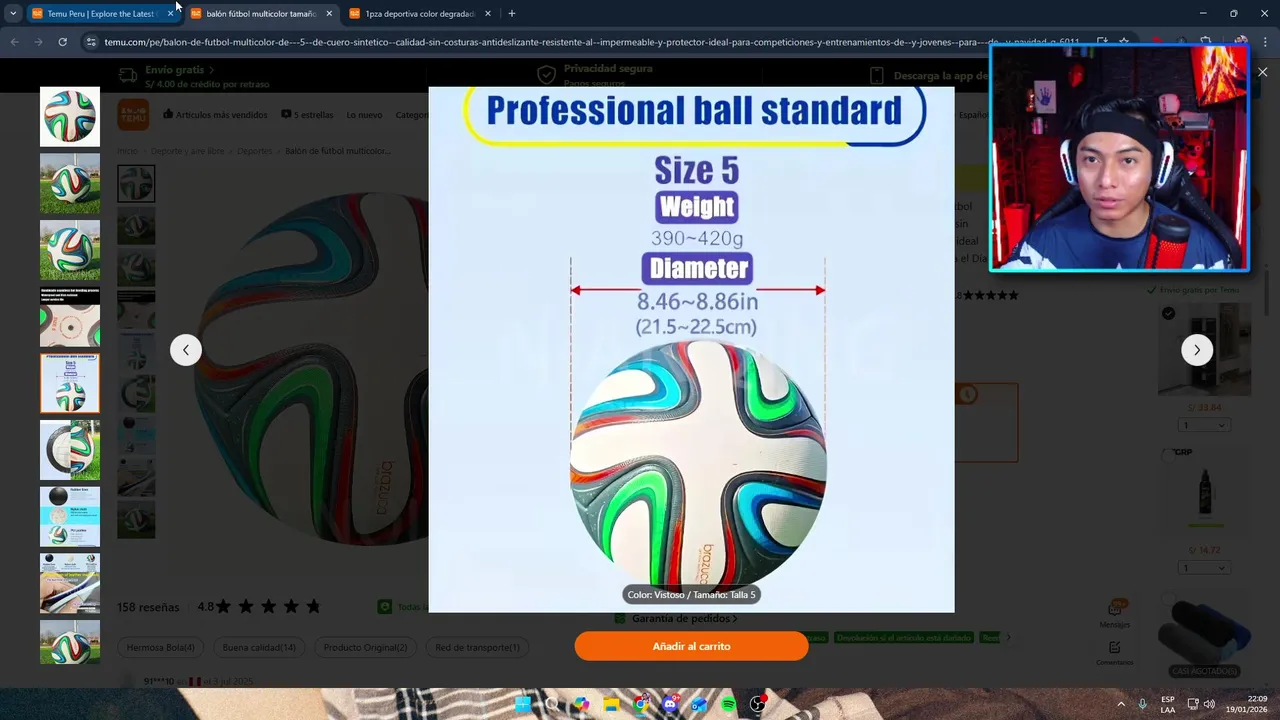Image resolution: width=1280 pixels, height=720 pixels.
Task: Show hidden system tray icons chevron
Action: click(1120, 704)
